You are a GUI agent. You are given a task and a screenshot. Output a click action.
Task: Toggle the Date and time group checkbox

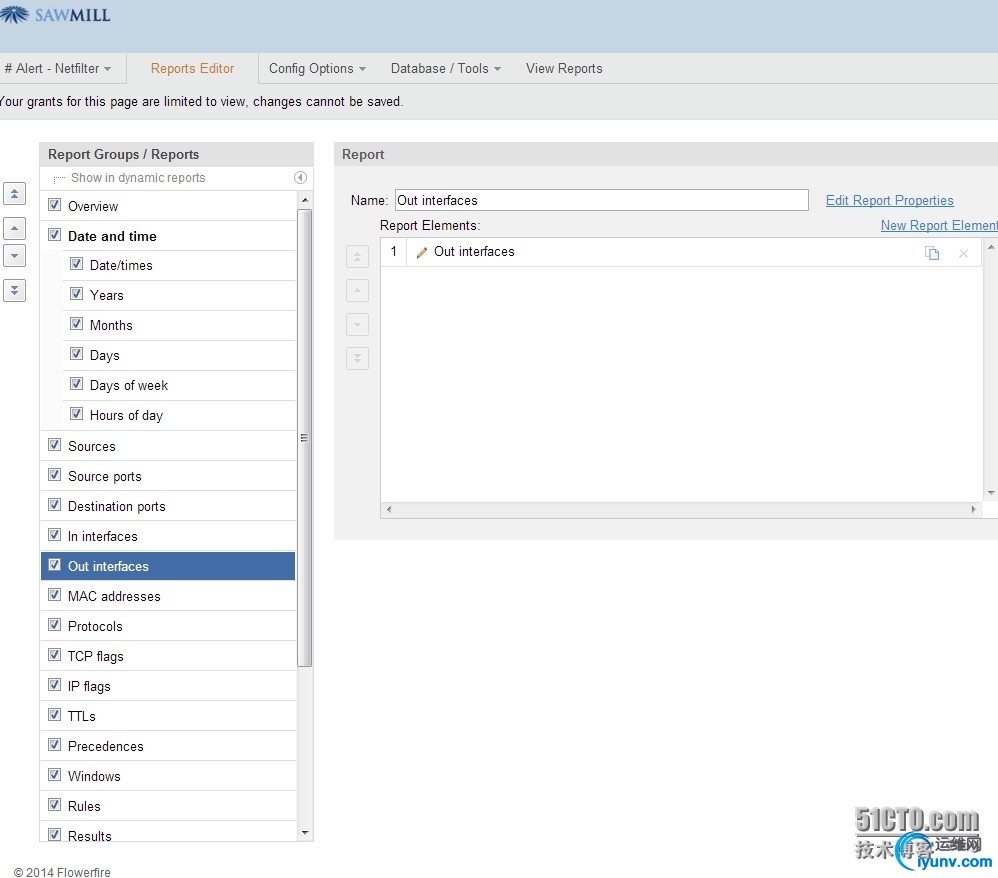tap(55, 235)
